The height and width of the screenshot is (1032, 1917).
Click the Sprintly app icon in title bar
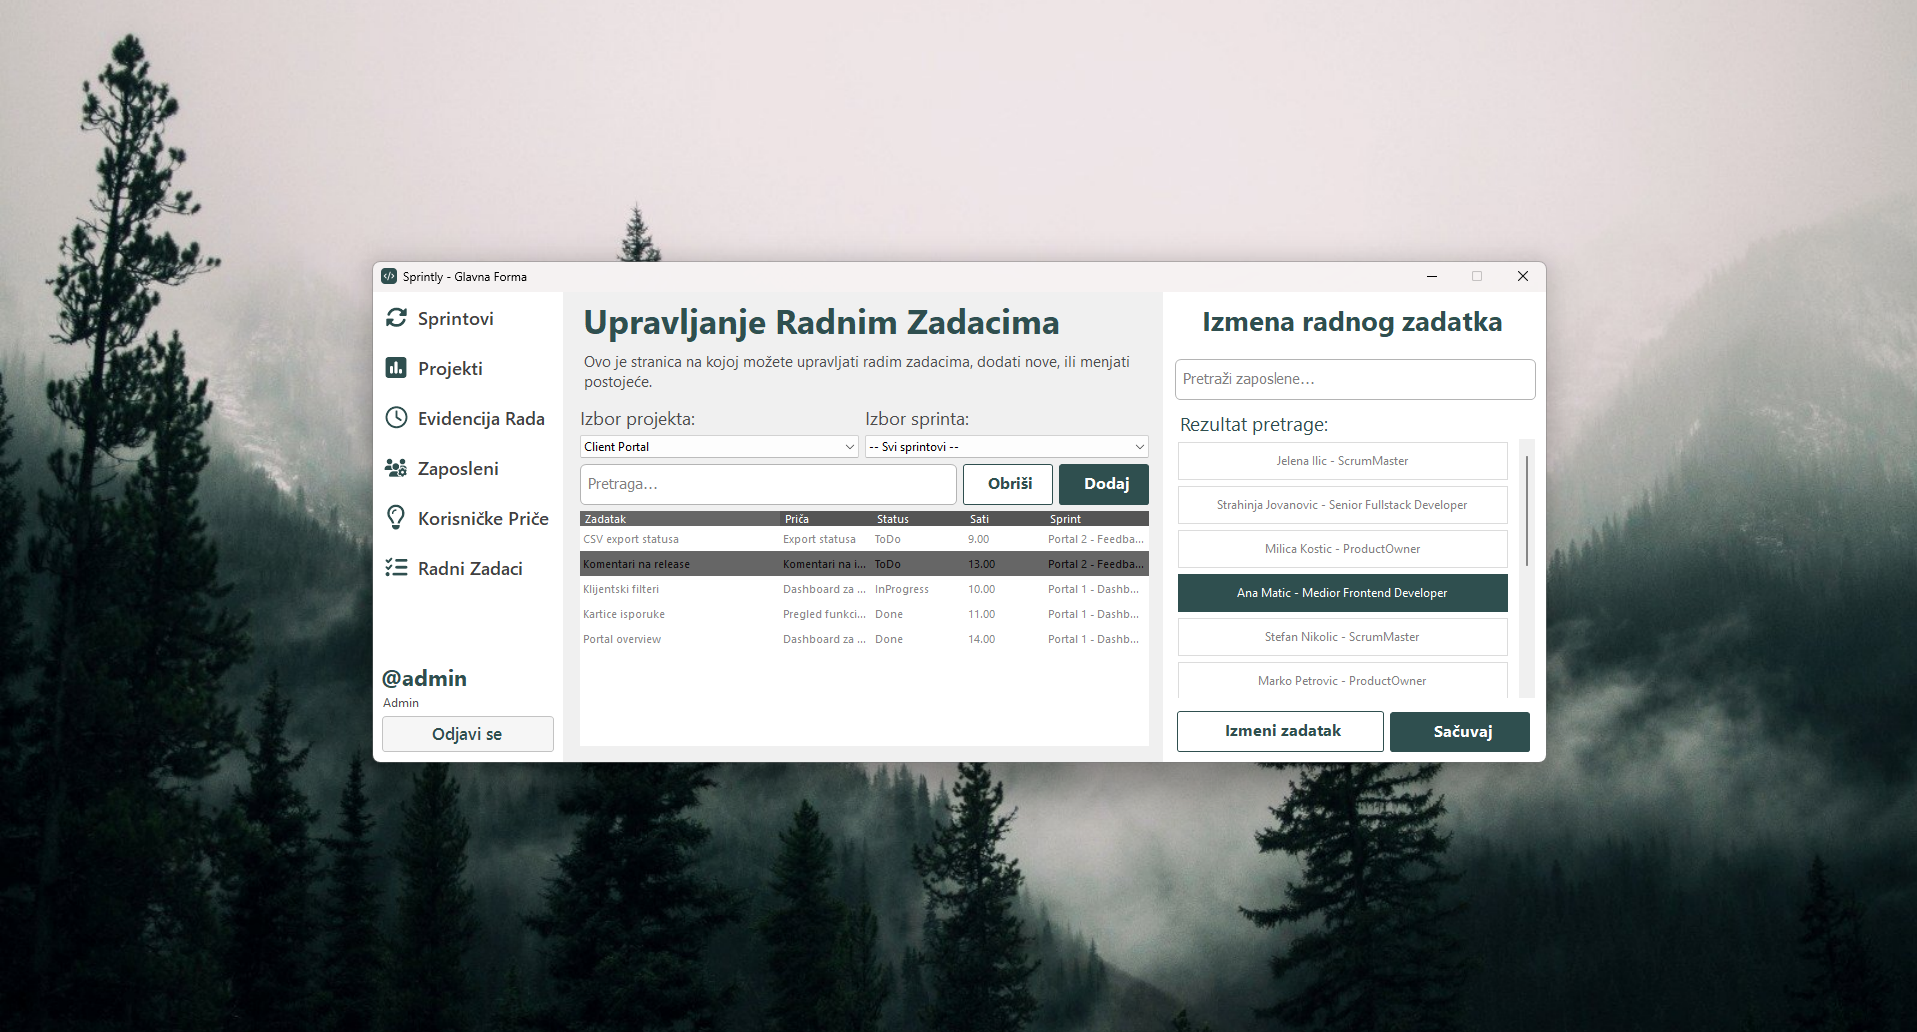[389, 276]
